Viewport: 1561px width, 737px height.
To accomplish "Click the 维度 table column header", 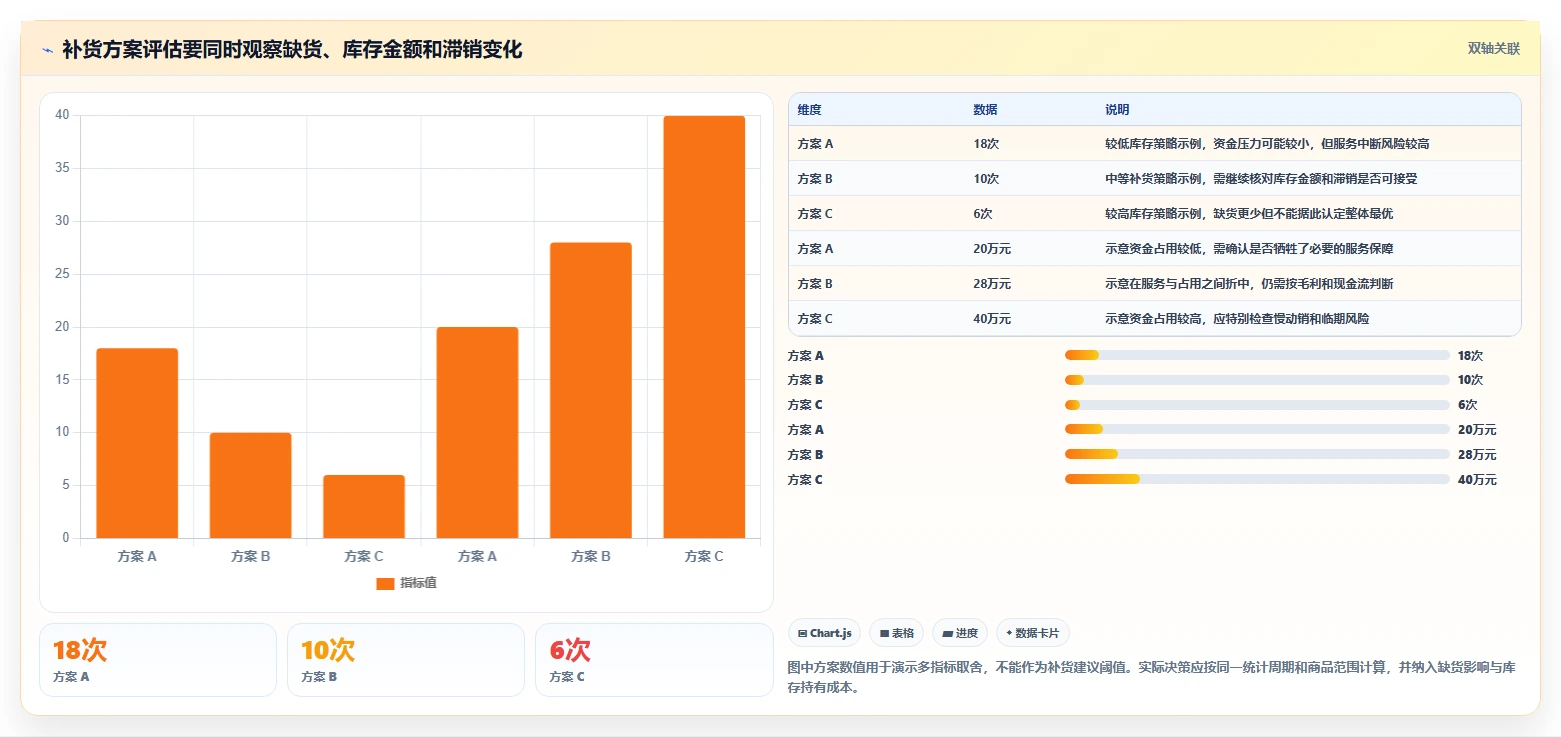I will [809, 110].
